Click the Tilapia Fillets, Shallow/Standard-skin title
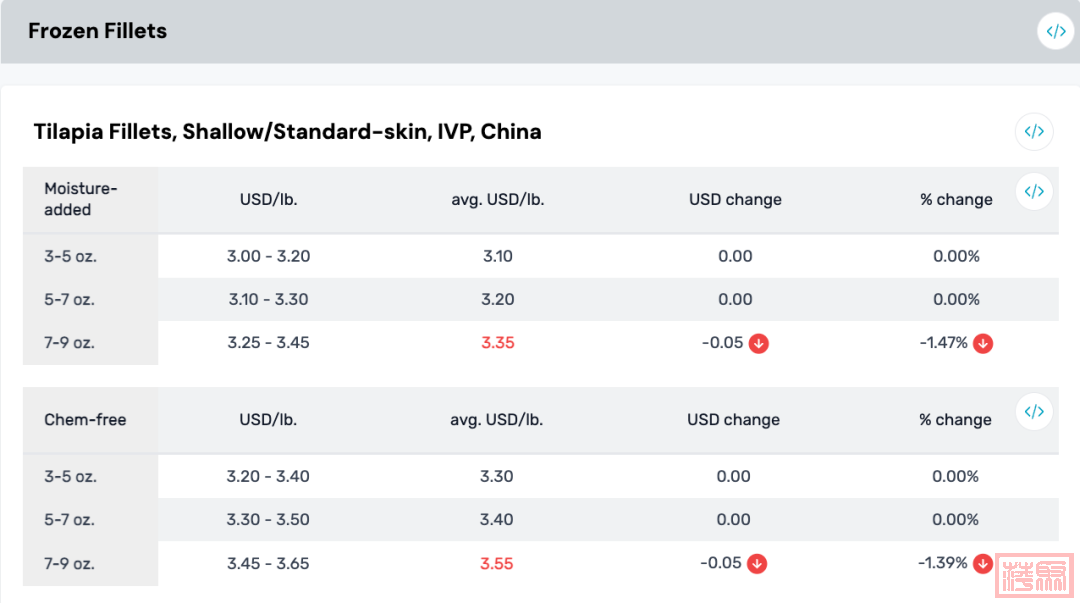 pos(287,131)
